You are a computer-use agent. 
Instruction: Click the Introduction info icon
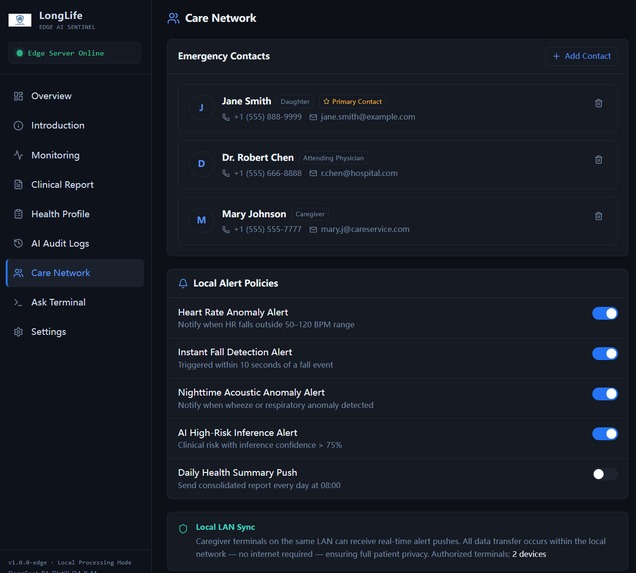click(18, 126)
